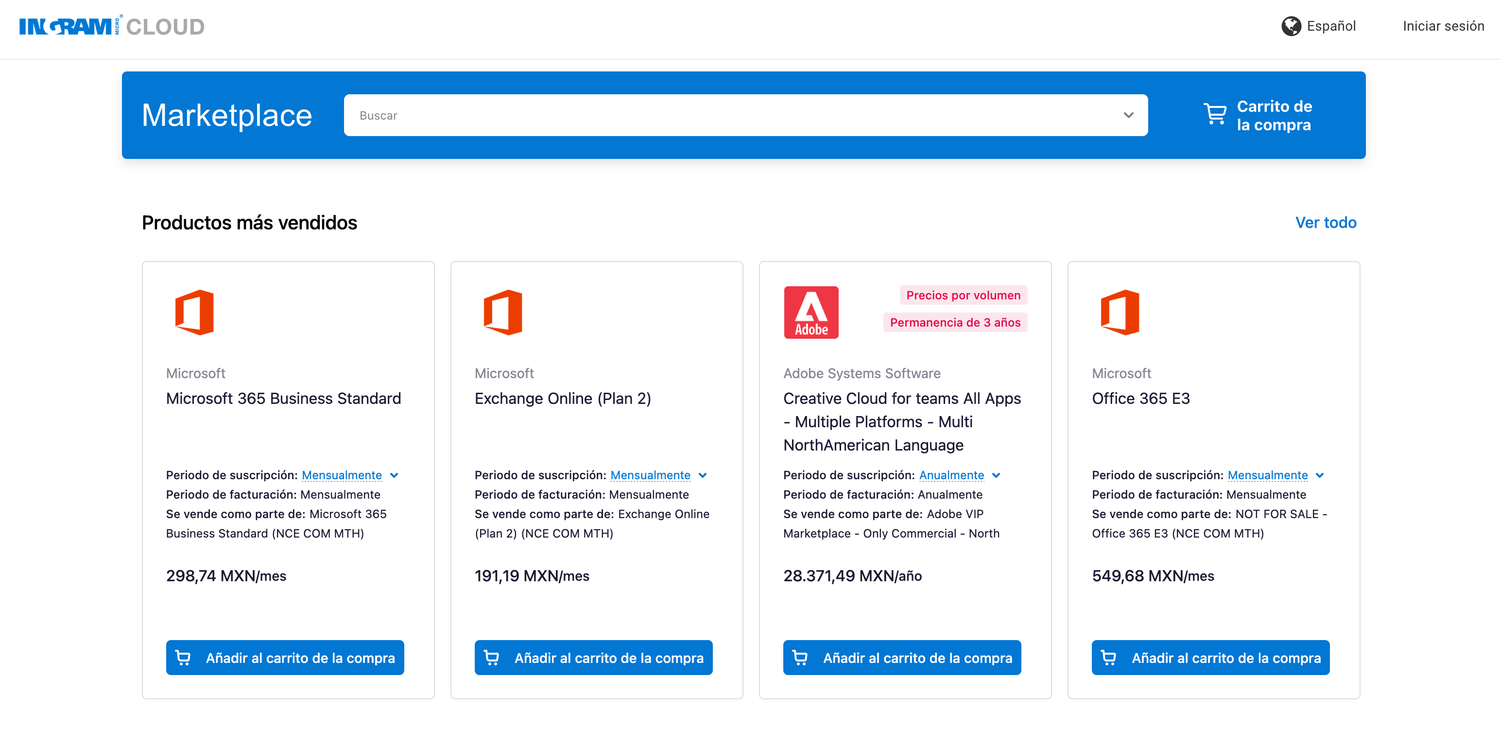Click cart icon in Exchange Online add button
This screenshot has height=747, width=1500.
point(492,658)
